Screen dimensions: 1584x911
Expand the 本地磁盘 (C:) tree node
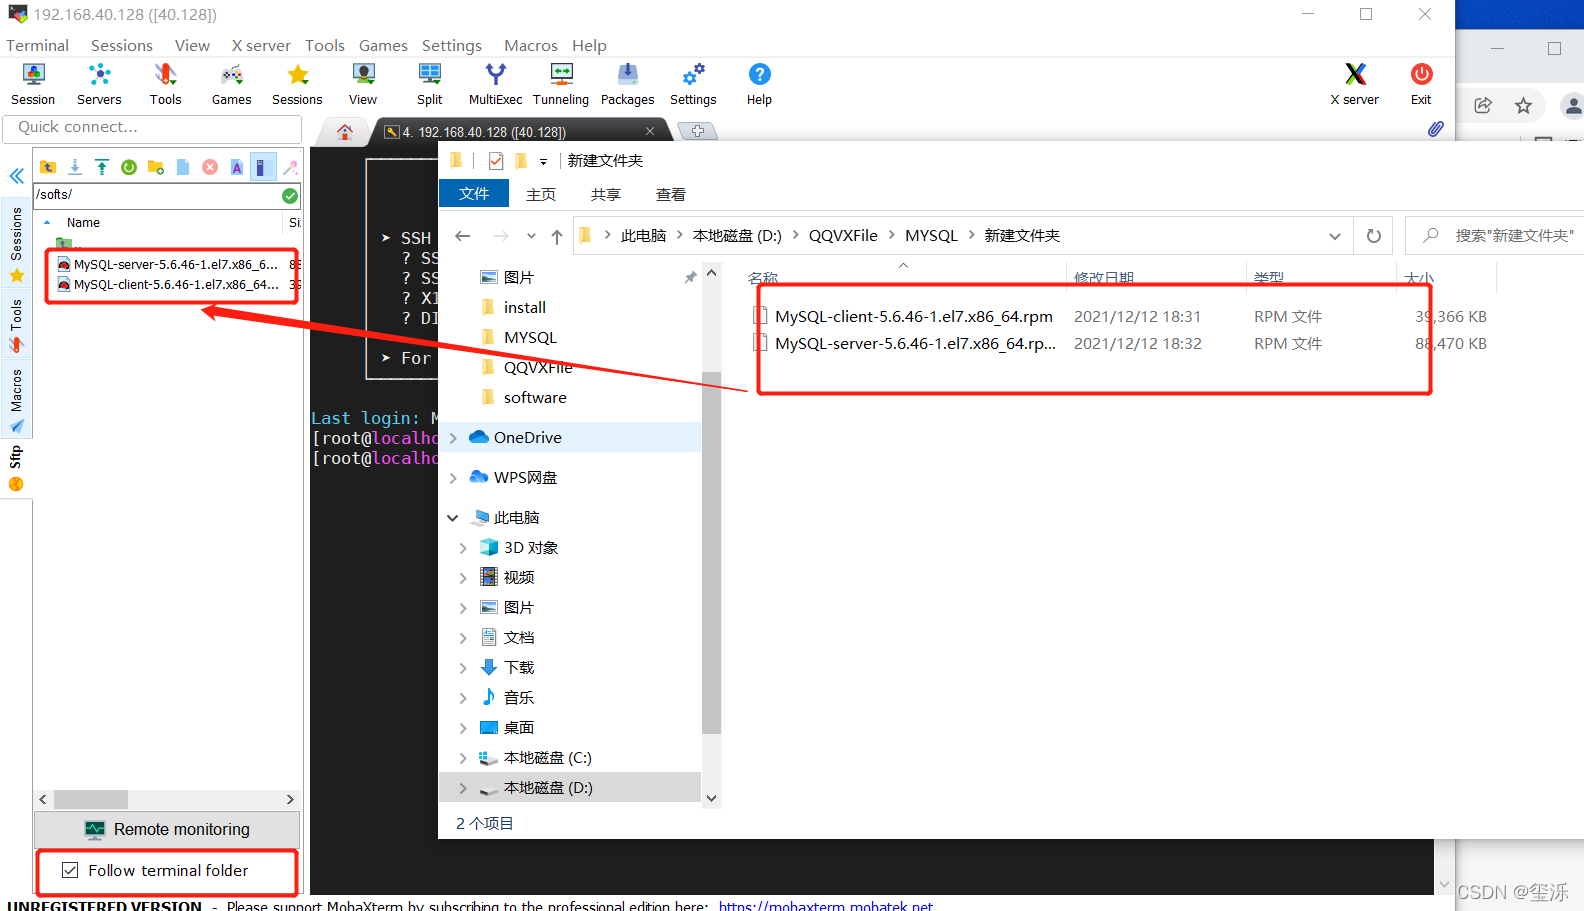point(463,758)
